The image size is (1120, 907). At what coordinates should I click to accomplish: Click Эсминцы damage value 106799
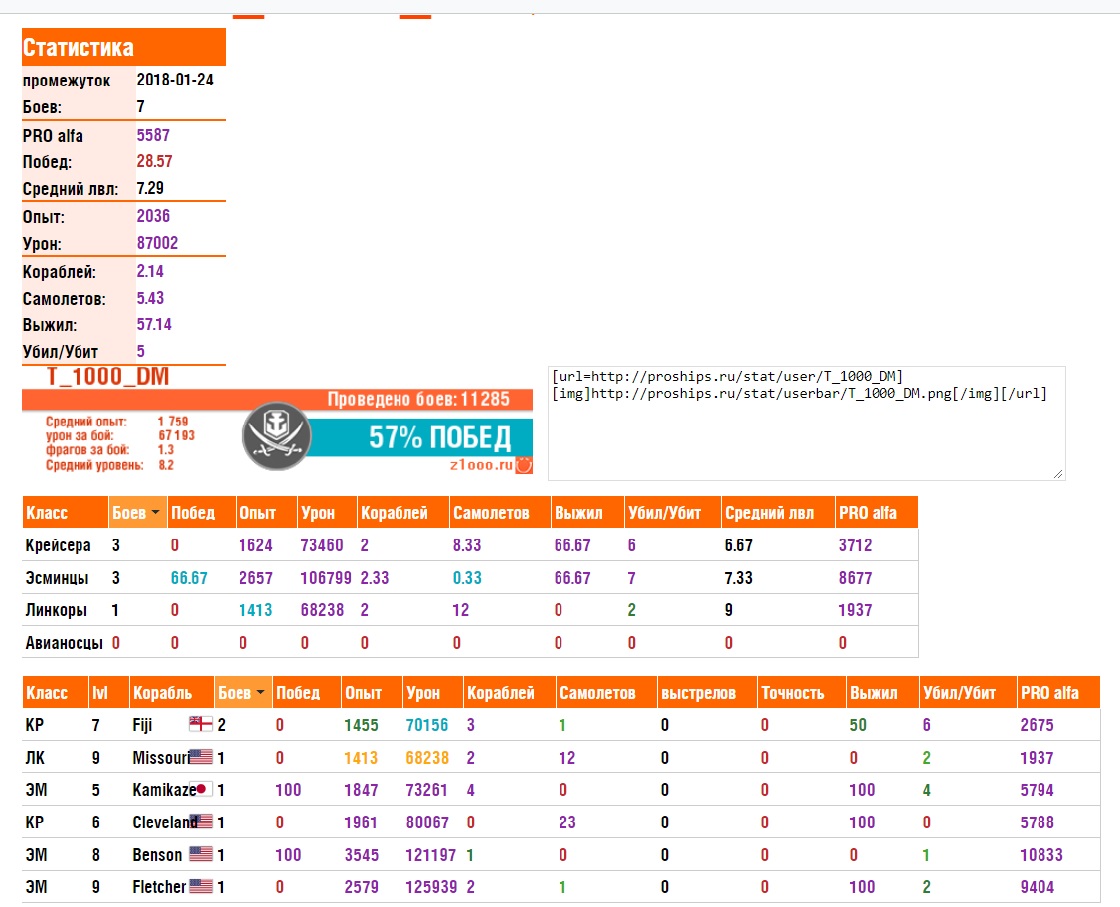[326, 578]
